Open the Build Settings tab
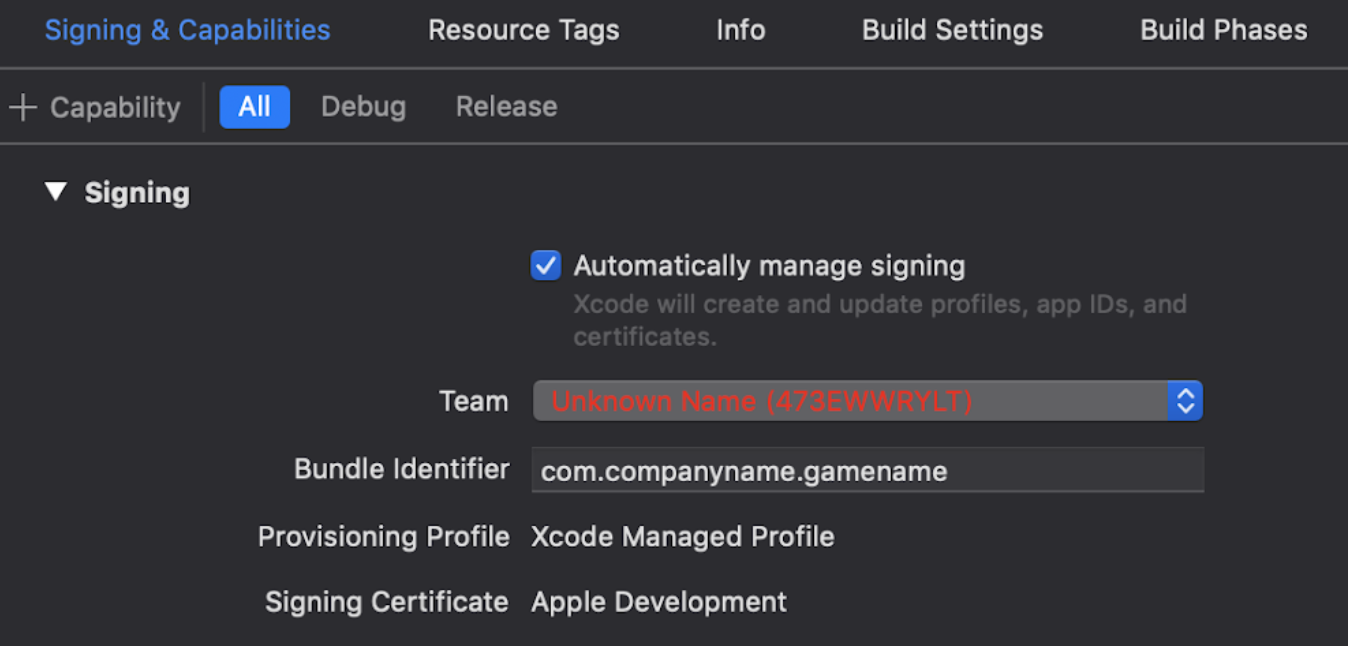This screenshot has width=1348, height=646. click(x=952, y=30)
